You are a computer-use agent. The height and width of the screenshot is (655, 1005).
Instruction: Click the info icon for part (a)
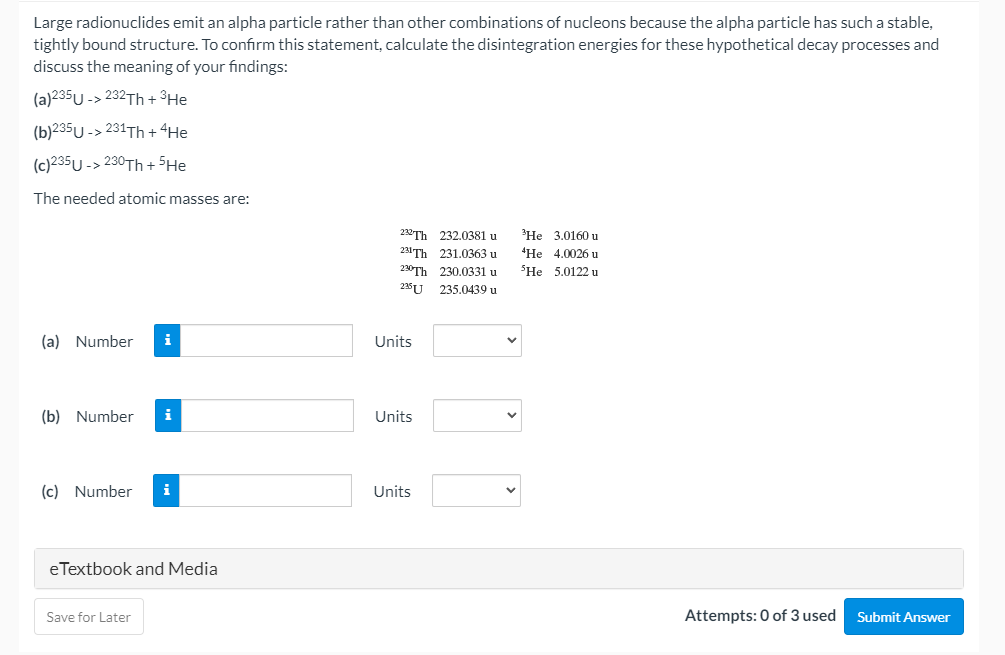click(167, 341)
